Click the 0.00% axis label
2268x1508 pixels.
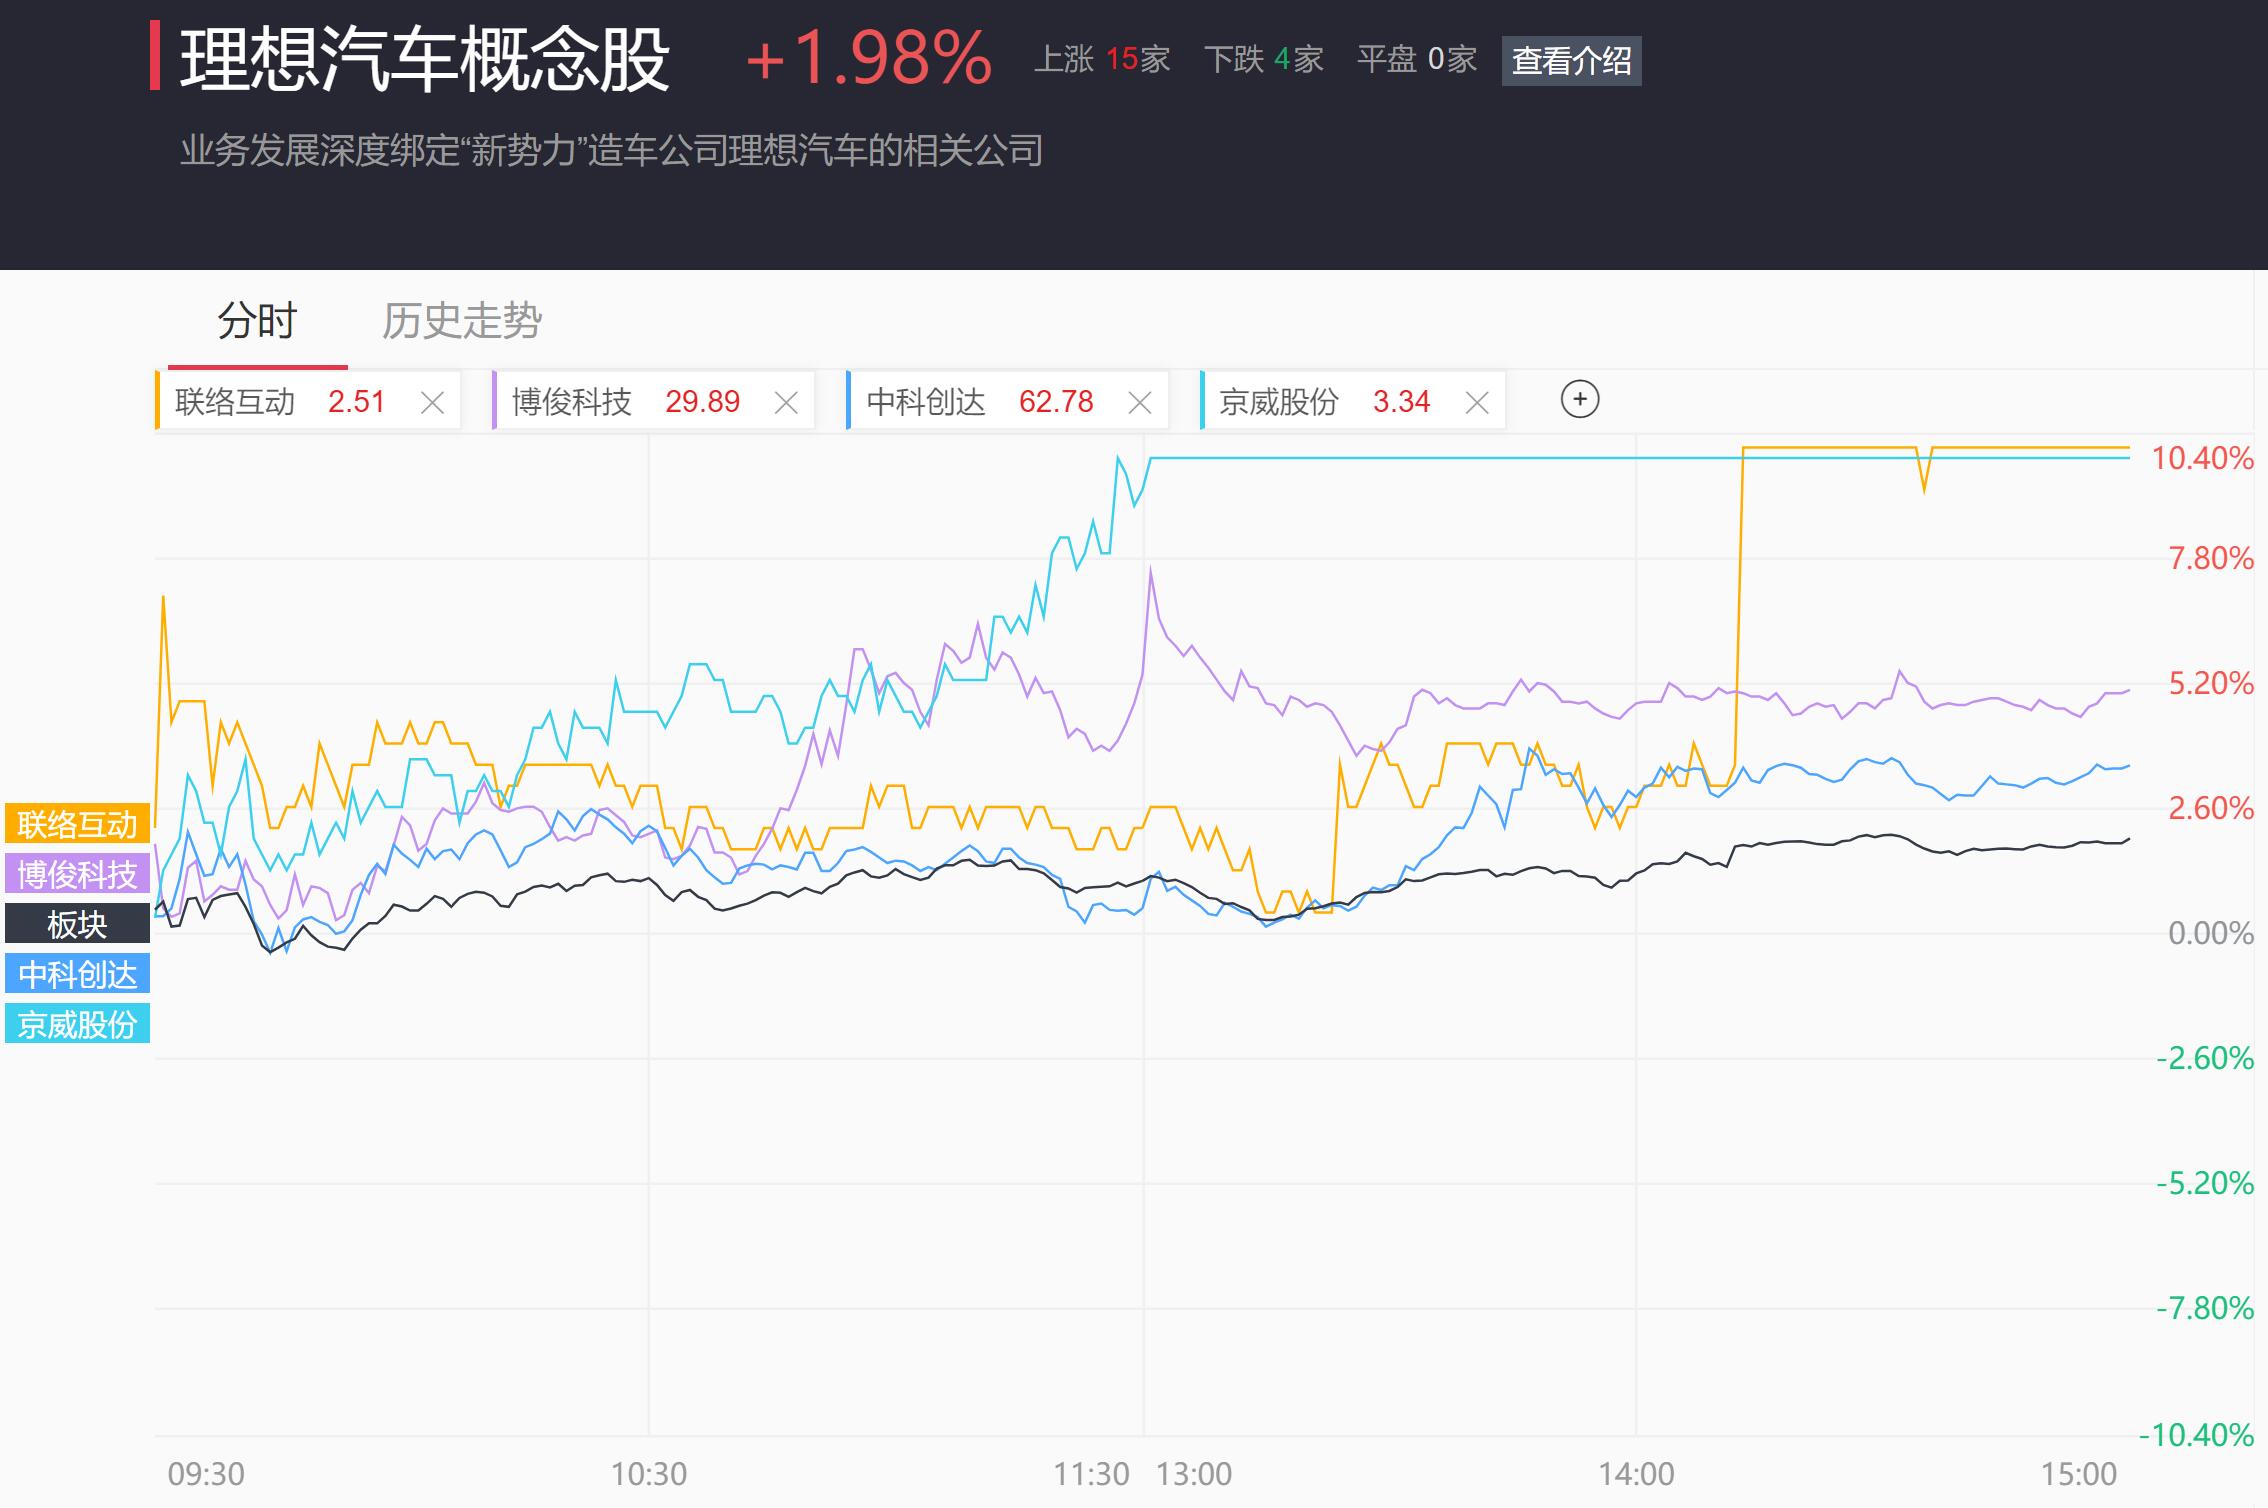click(2211, 934)
